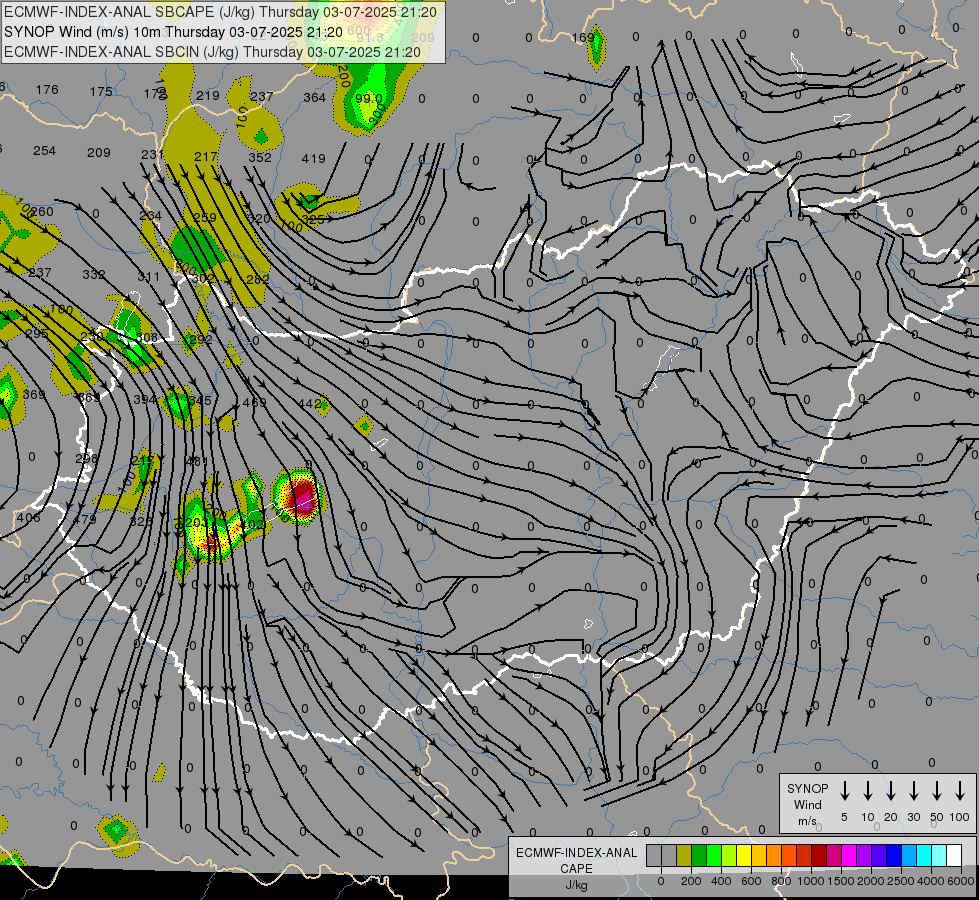The height and width of the screenshot is (900, 979).
Task: Click the 442 CAPE value on map
Action: (x=310, y=404)
